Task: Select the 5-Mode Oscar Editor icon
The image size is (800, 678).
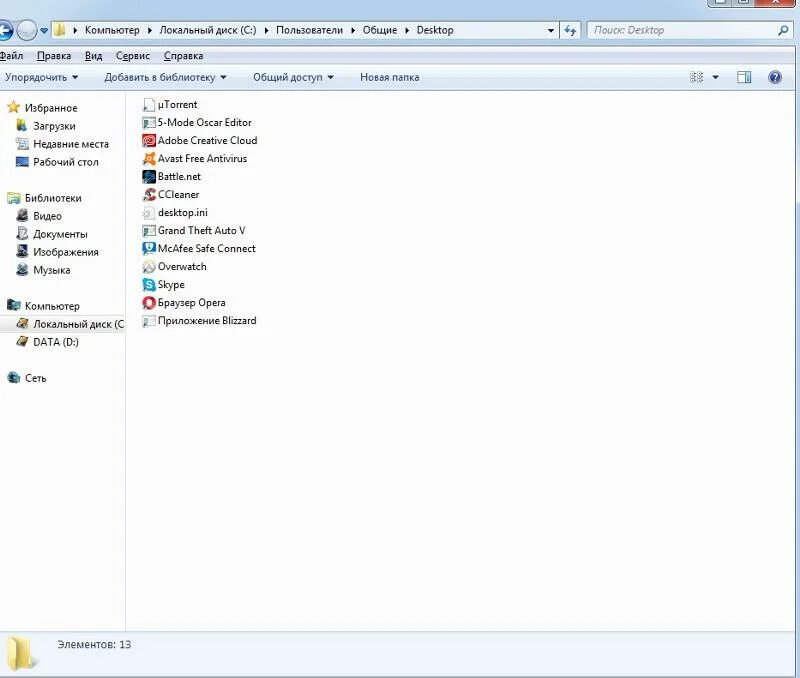Action: pyautogui.click(x=148, y=122)
